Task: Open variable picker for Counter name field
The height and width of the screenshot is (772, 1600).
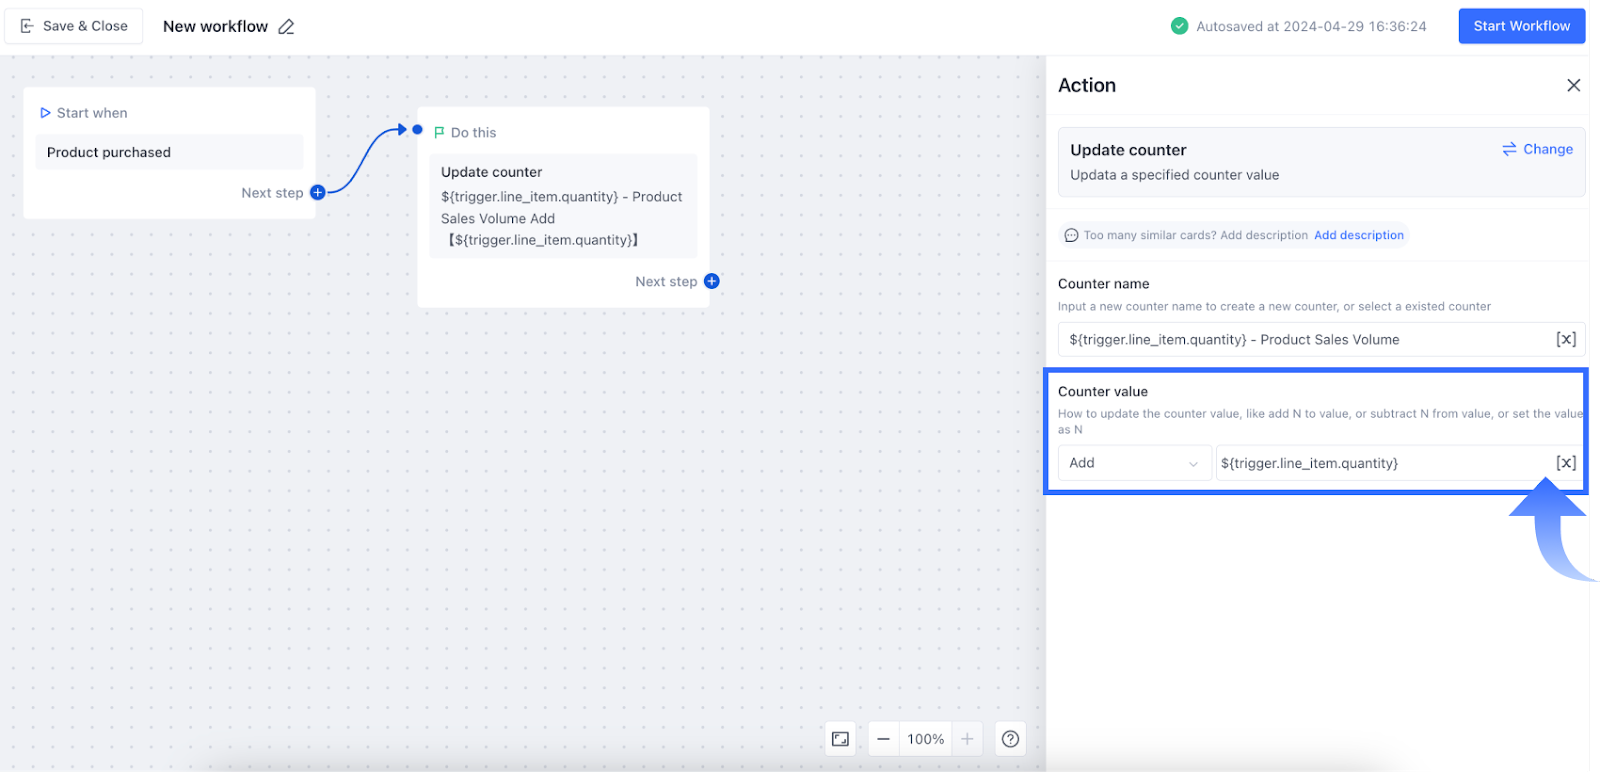Action: click(1565, 340)
